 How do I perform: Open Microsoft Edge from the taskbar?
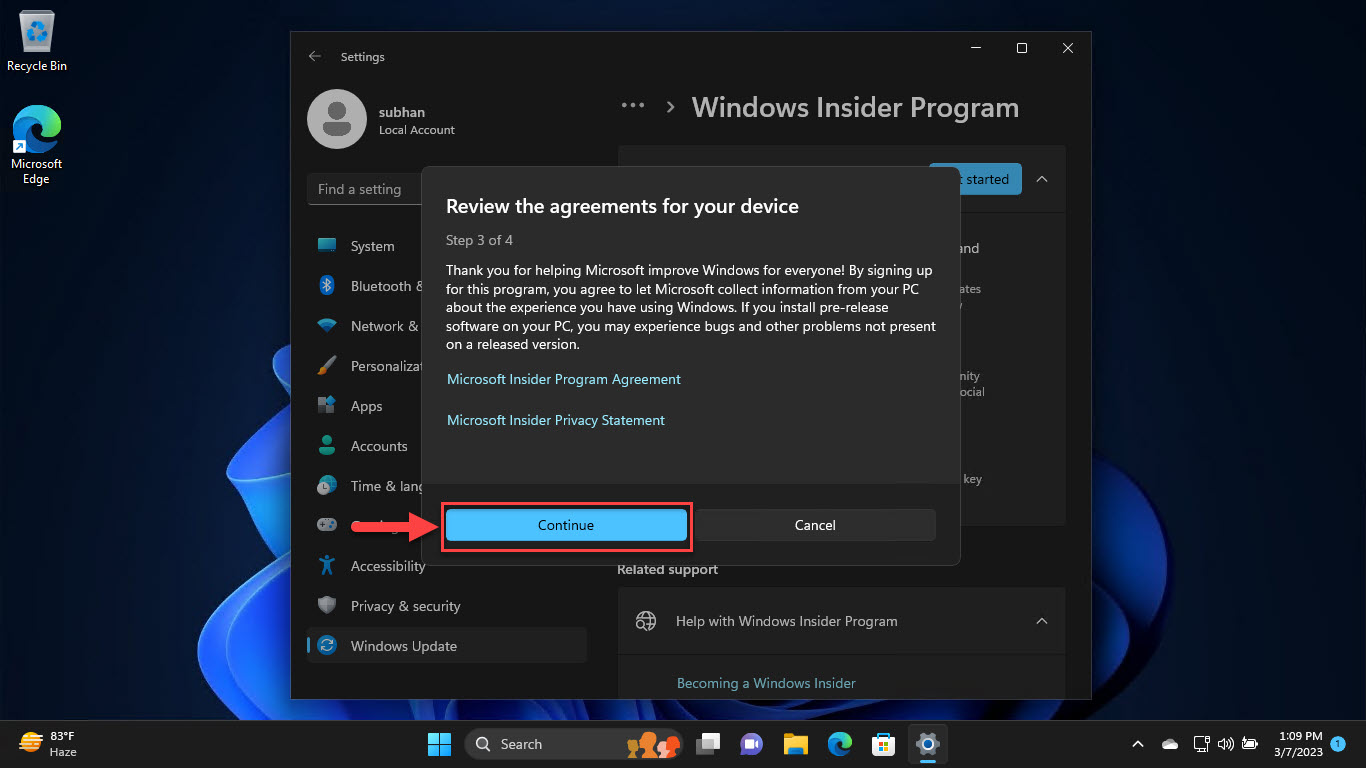tap(839, 744)
